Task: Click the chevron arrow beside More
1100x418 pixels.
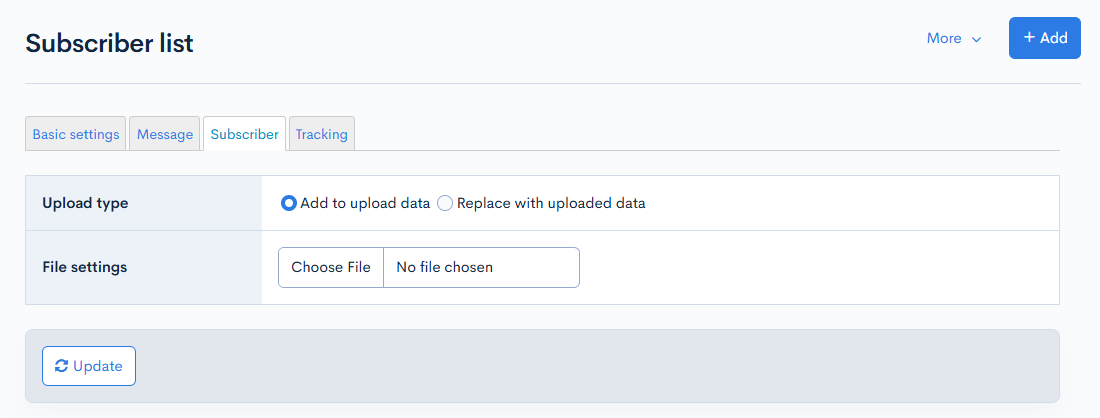Action: (977, 39)
